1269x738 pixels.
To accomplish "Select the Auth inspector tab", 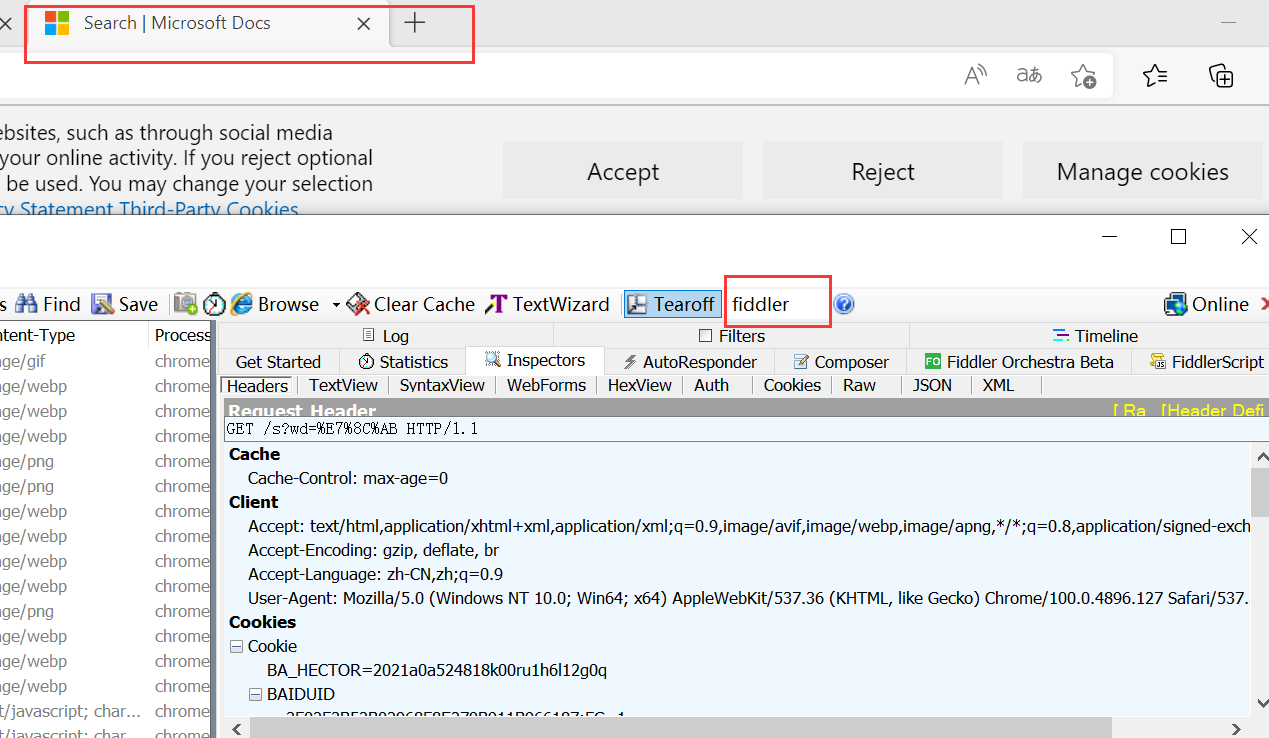I will [711, 385].
